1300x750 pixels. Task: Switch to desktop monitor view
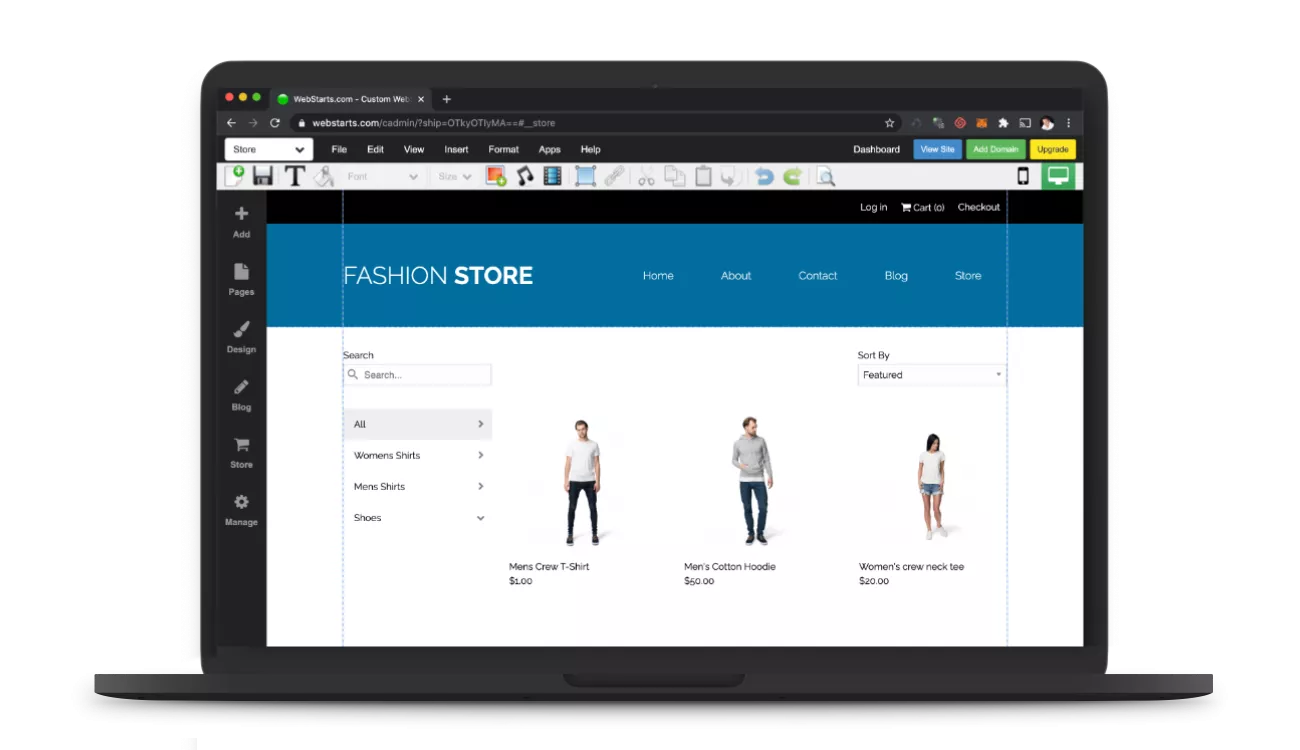pyautogui.click(x=1058, y=177)
